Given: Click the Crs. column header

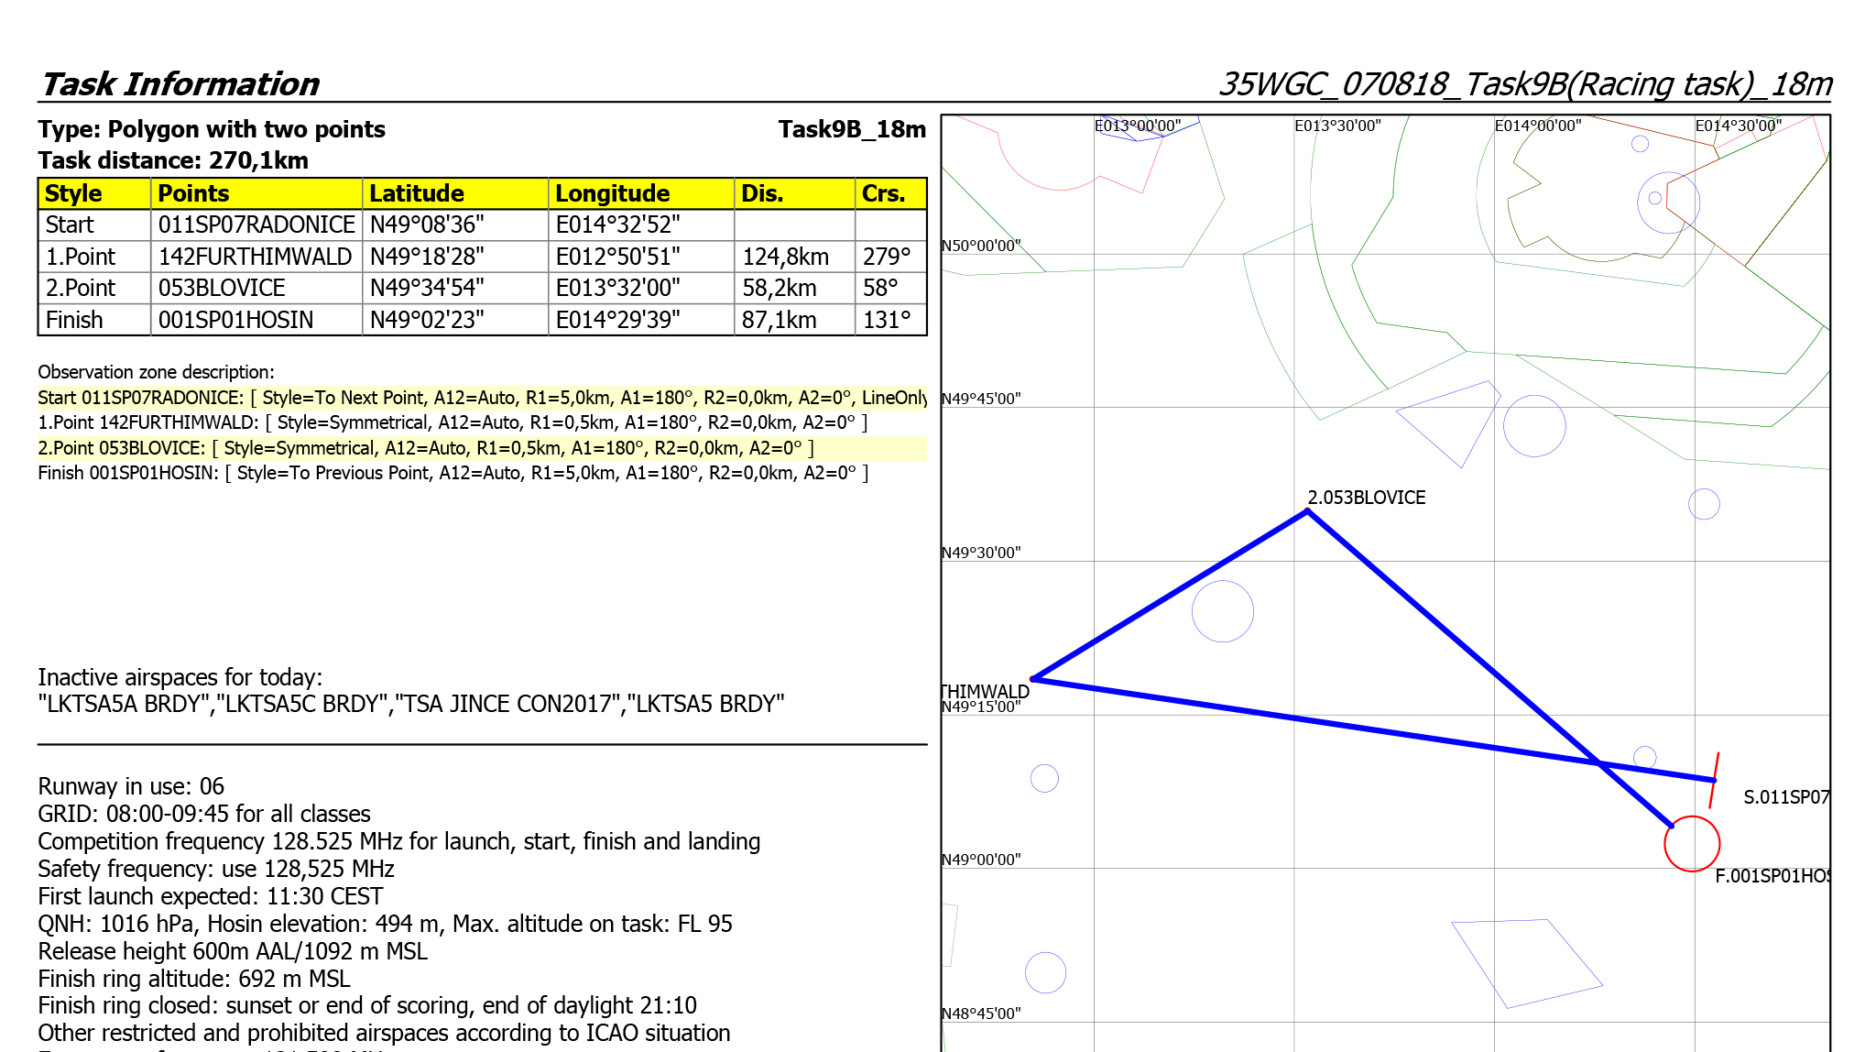Looking at the screenshot, I should (883, 193).
